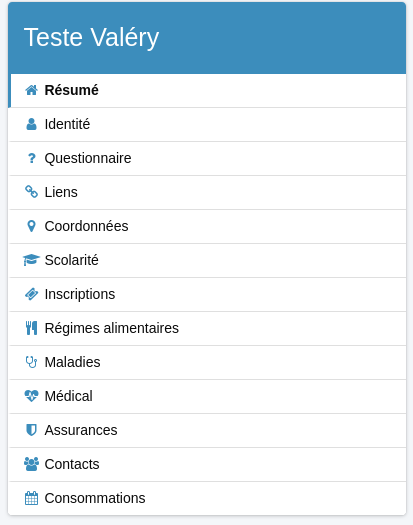Go to the Identité section
This screenshot has width=413, height=525.
(x=208, y=125)
